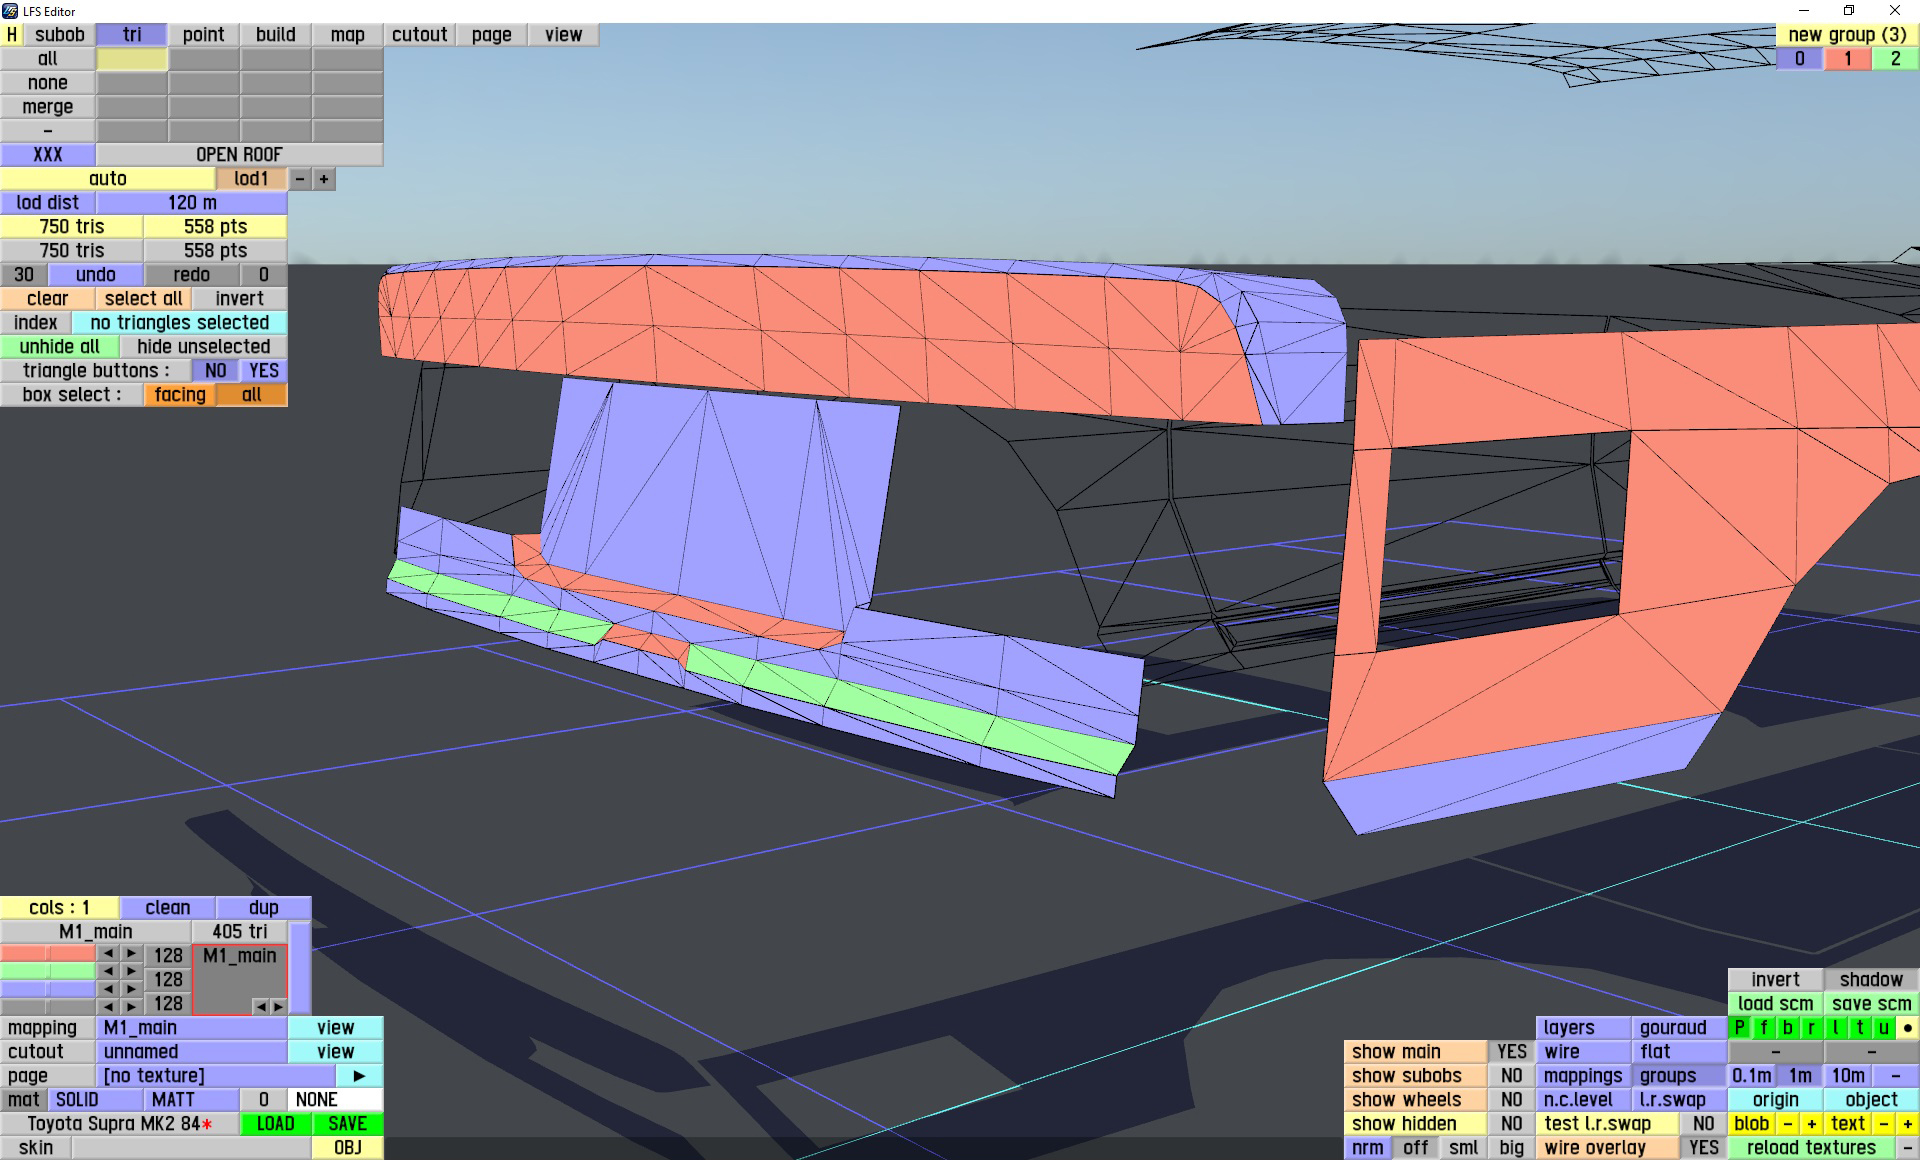Toggle wire overlay YES setting
1920x1160 pixels.
coord(1703,1147)
